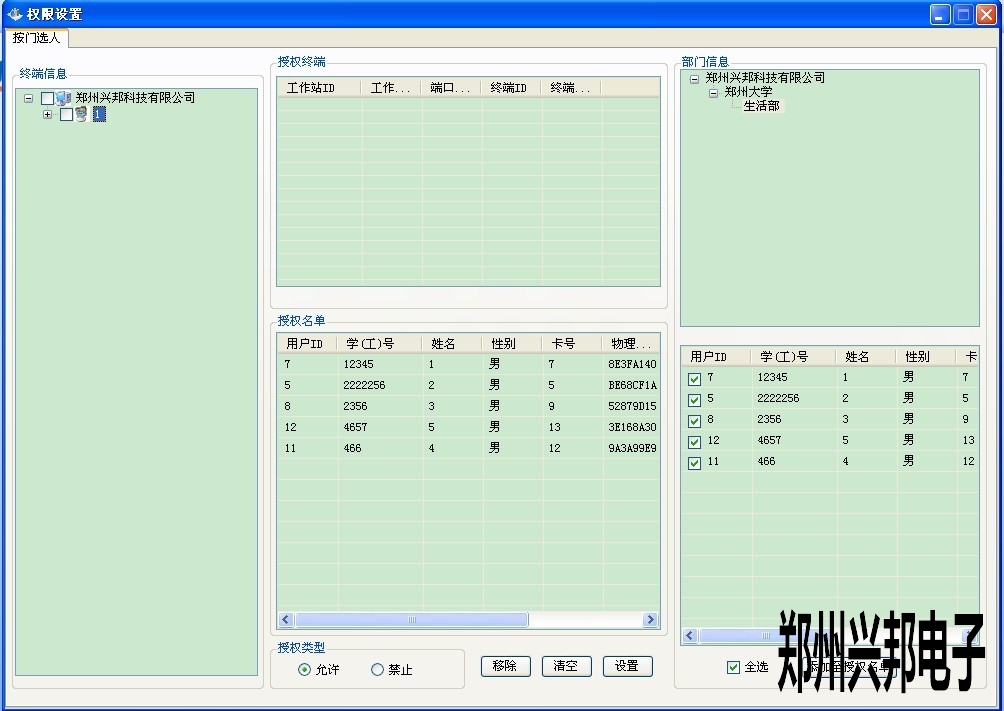Screen dimensions: 1004x711
Task: Select 郑州兴邦科技有限公司 label in terminal tree
Action: 135,97
